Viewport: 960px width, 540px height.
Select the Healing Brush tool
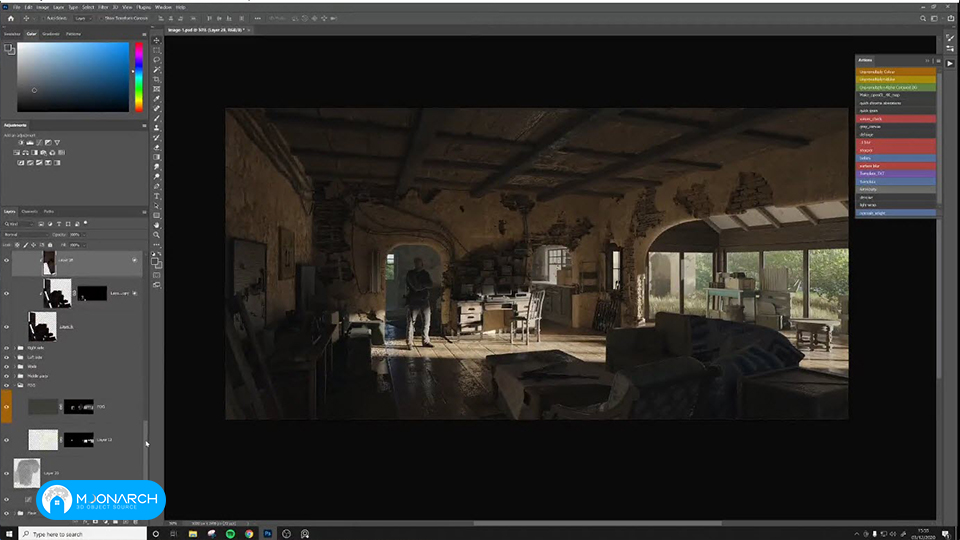click(157, 108)
